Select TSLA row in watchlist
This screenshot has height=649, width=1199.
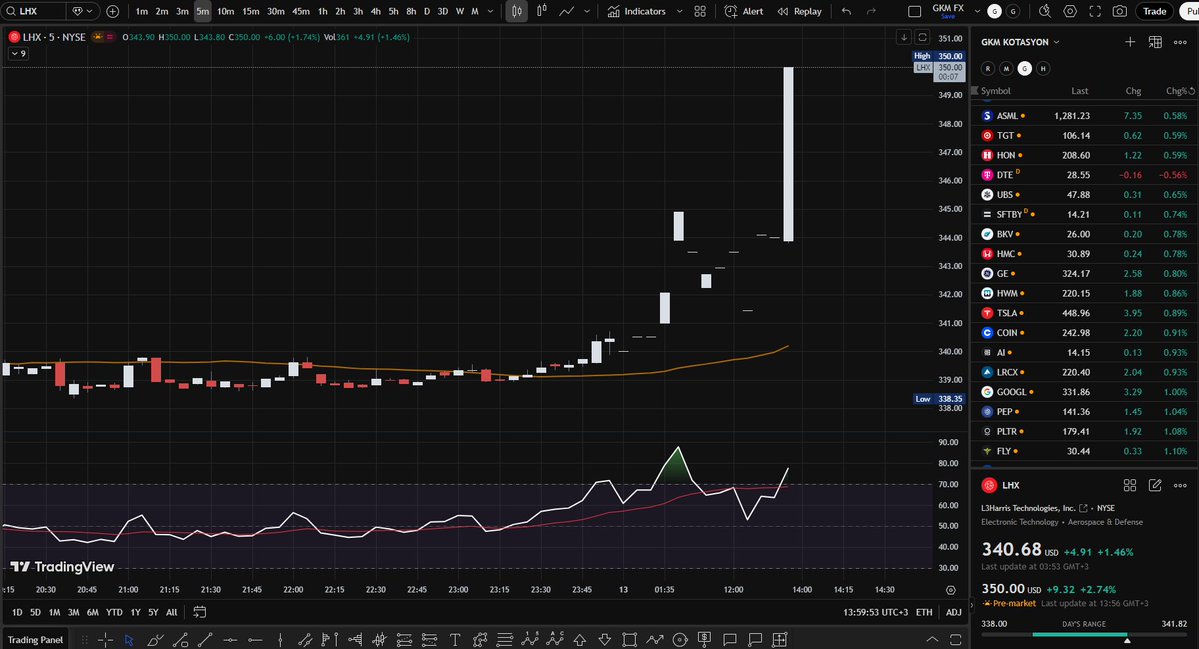click(1084, 313)
